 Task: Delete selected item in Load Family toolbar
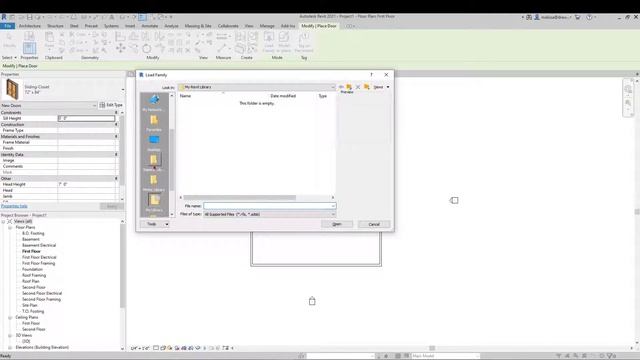pos(358,87)
